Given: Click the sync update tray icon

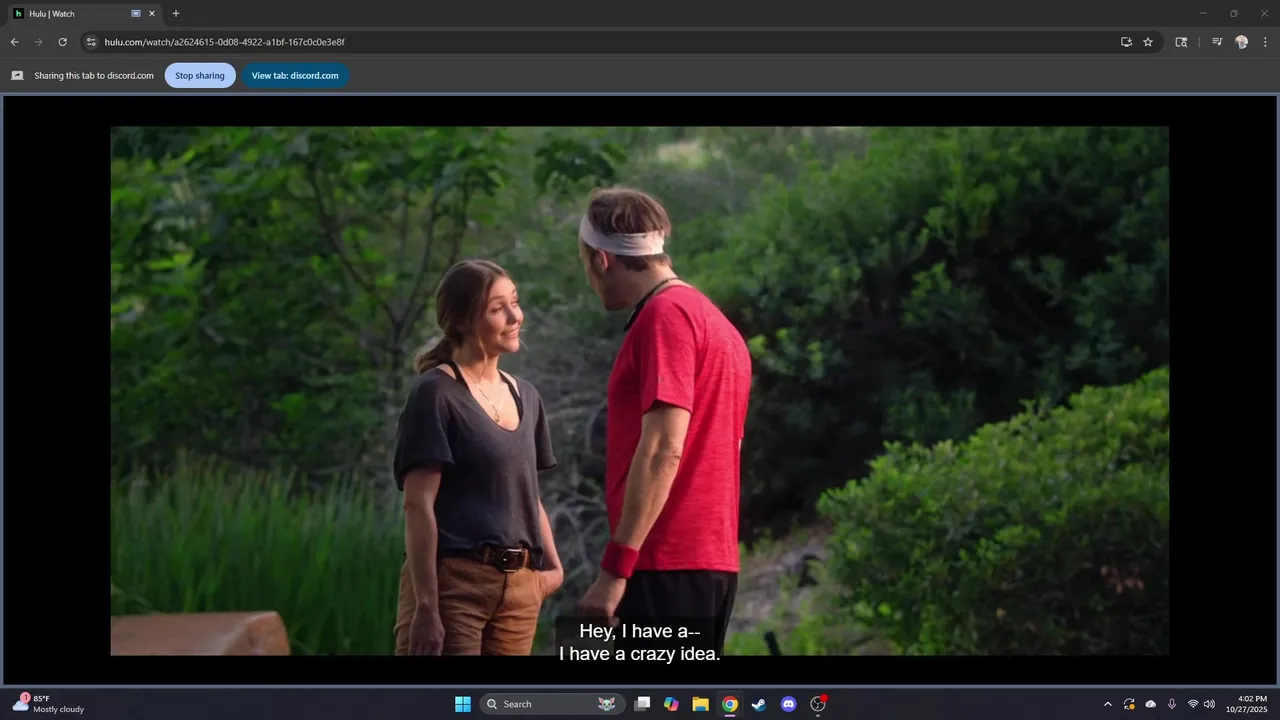Looking at the screenshot, I should 1129,704.
